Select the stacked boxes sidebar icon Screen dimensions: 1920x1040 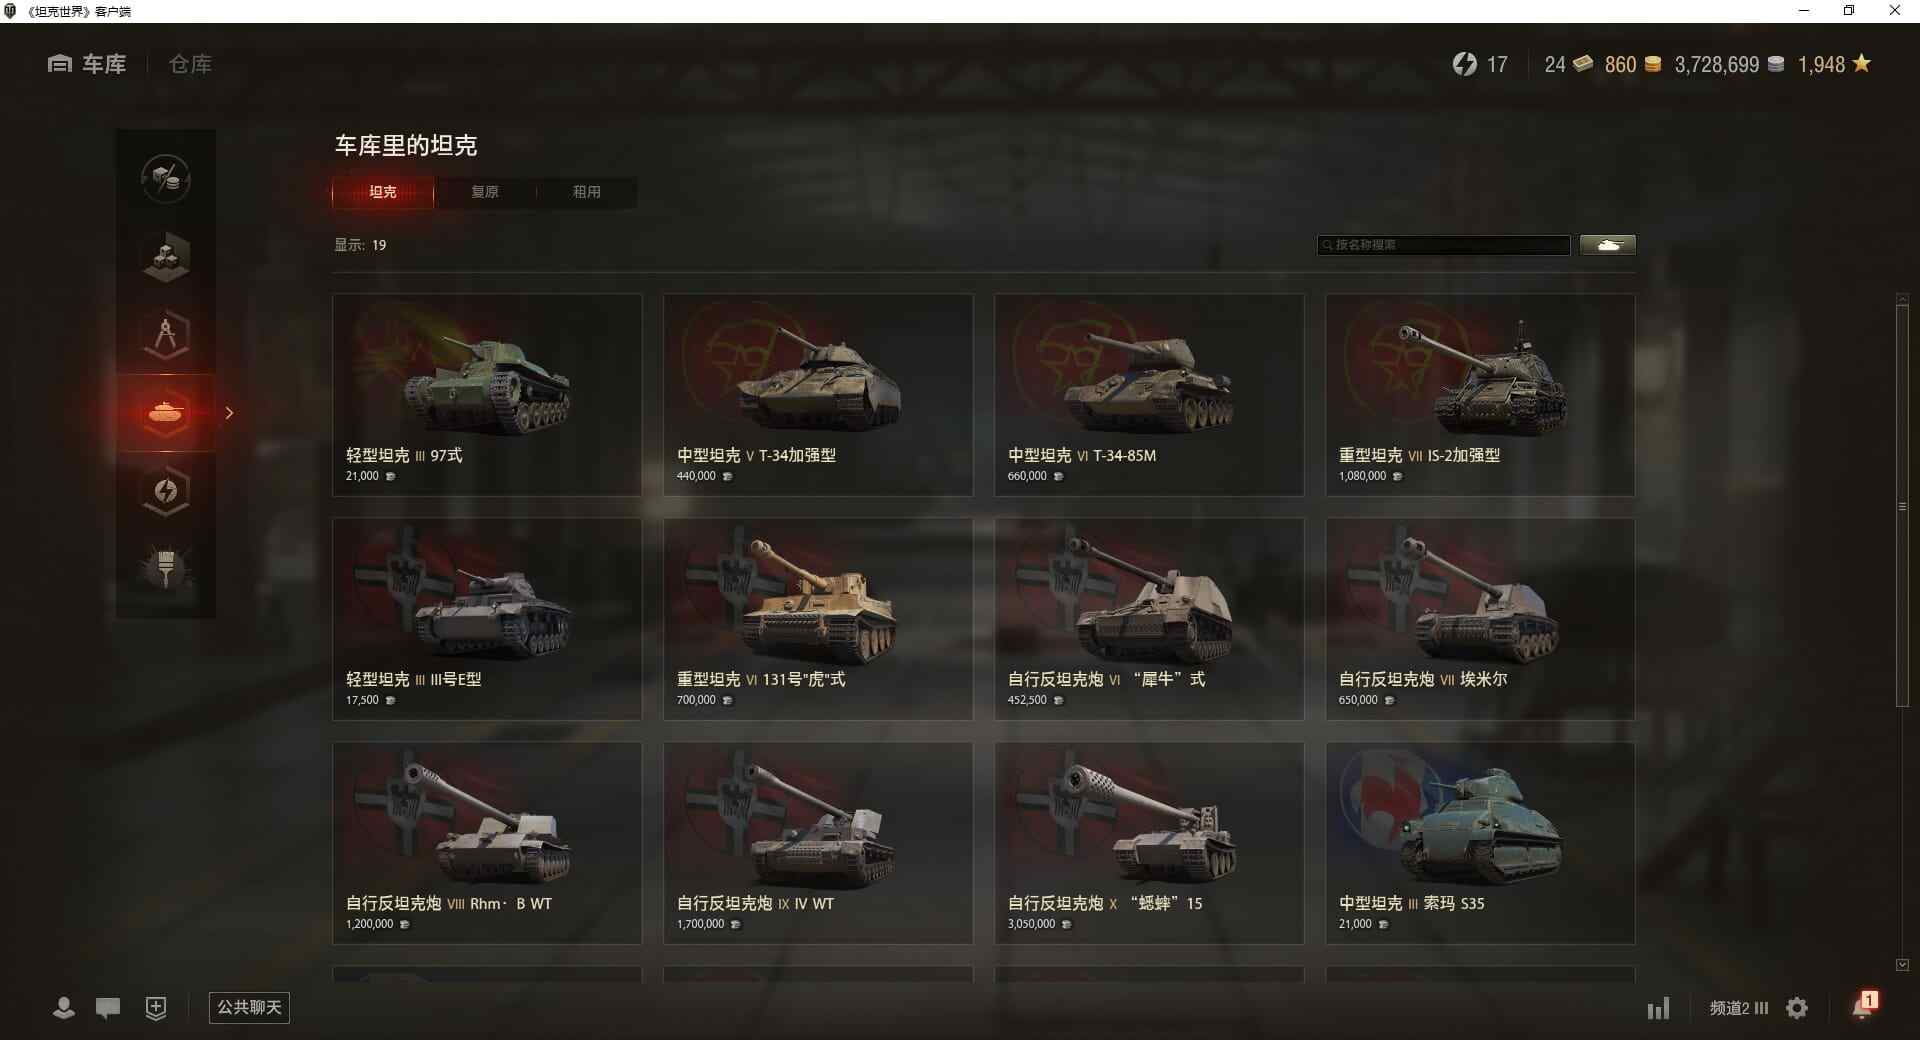tap(166, 257)
